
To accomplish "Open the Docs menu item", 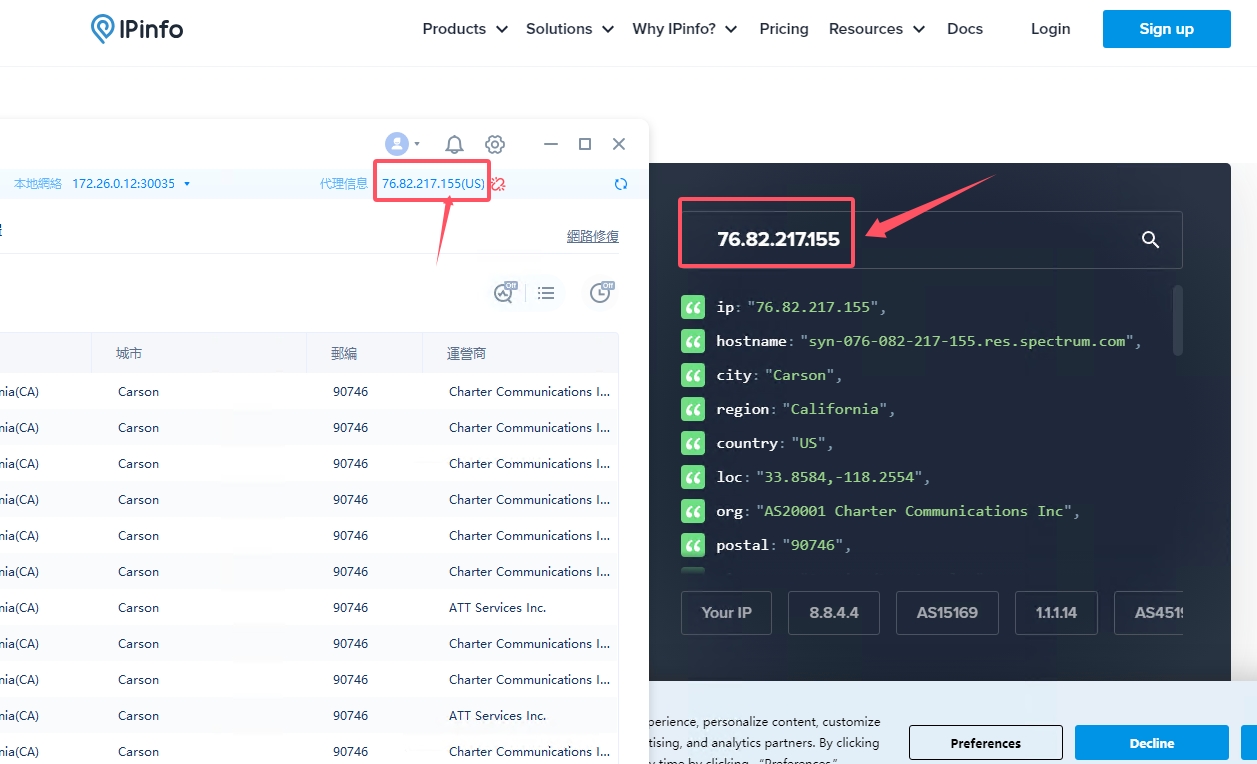I will 965,29.
